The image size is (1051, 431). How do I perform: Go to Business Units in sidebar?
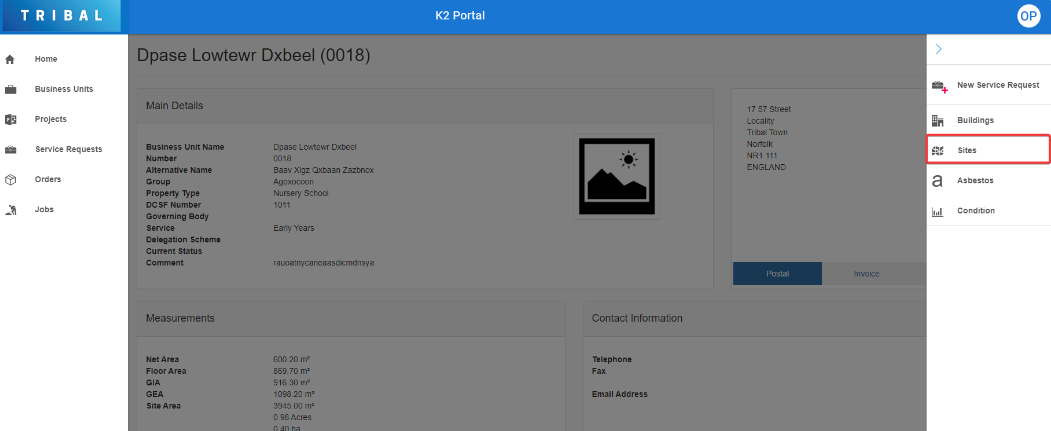[x=64, y=89]
